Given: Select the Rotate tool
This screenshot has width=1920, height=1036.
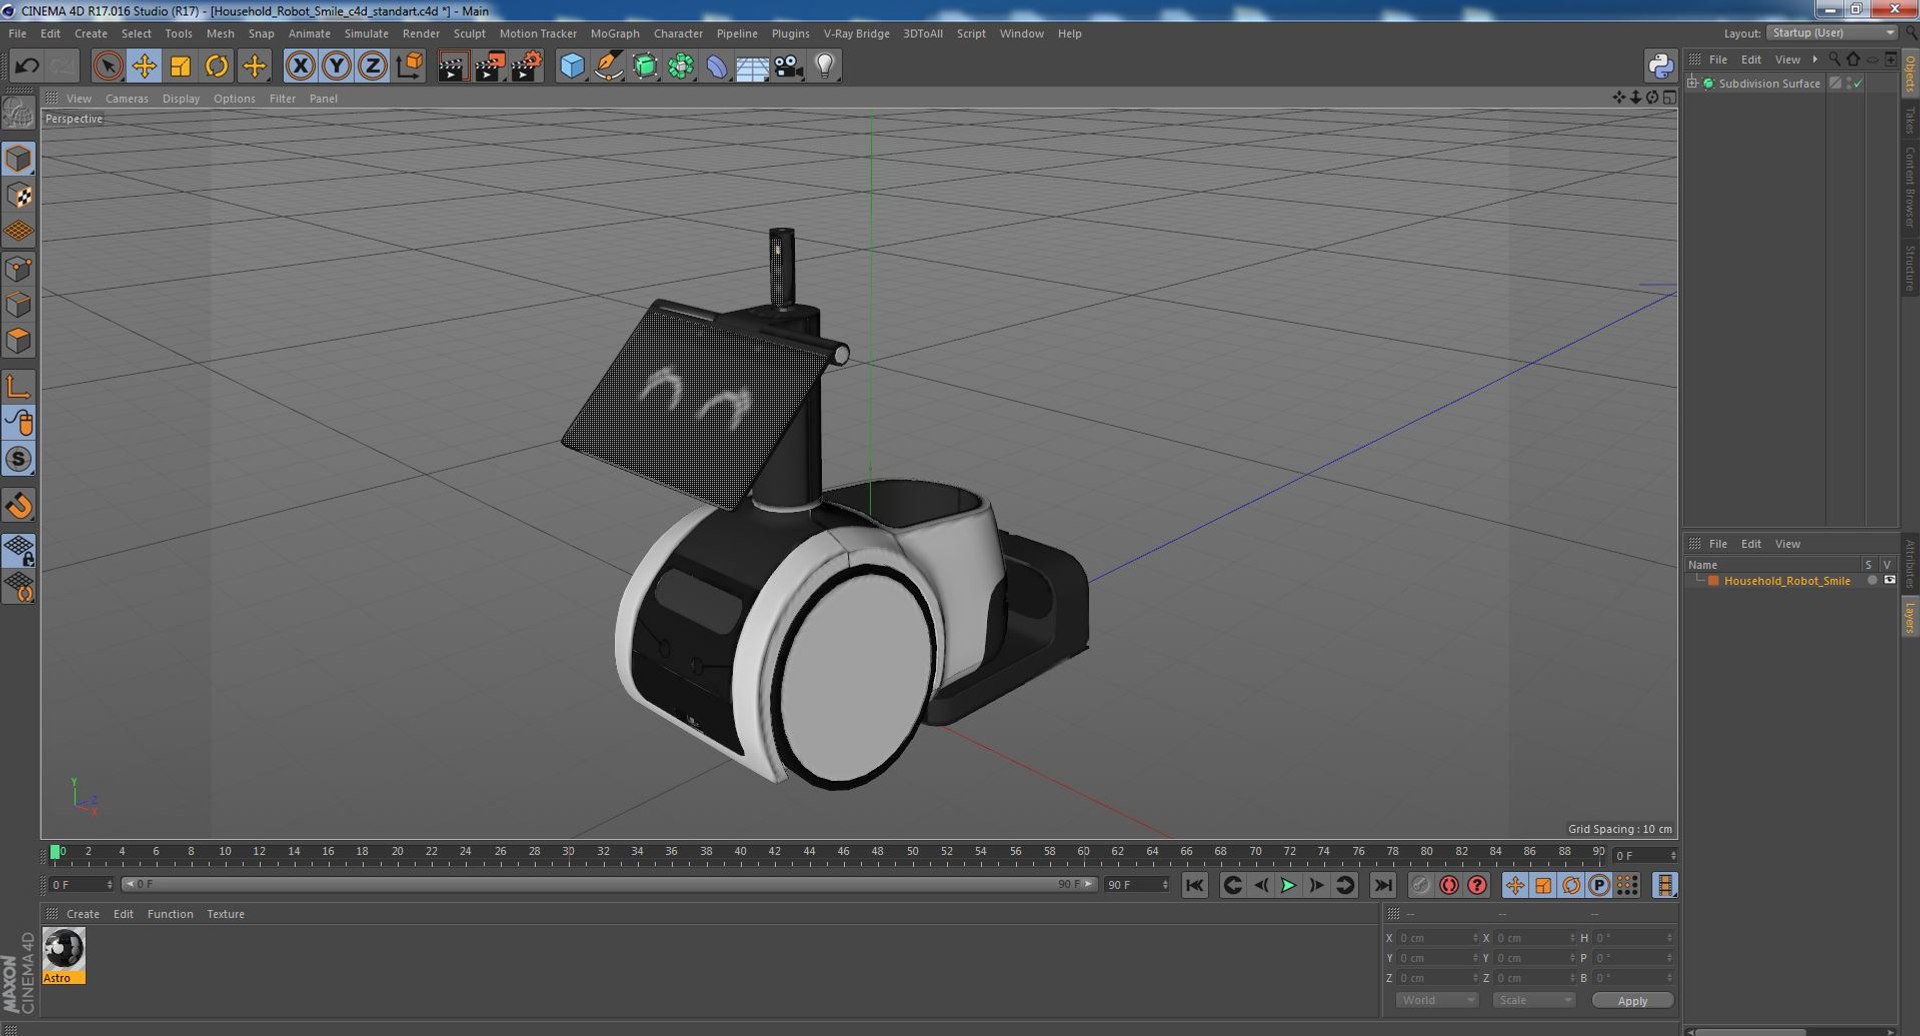Looking at the screenshot, I should 216,66.
